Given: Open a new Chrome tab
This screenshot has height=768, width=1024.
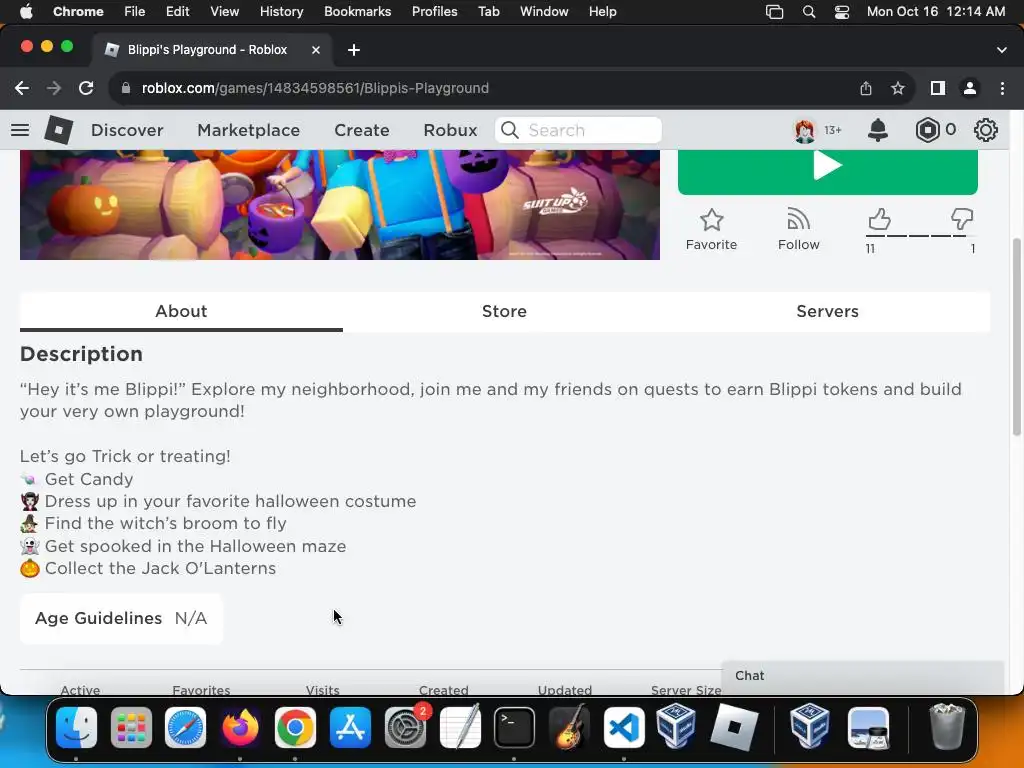Looking at the screenshot, I should [x=353, y=50].
